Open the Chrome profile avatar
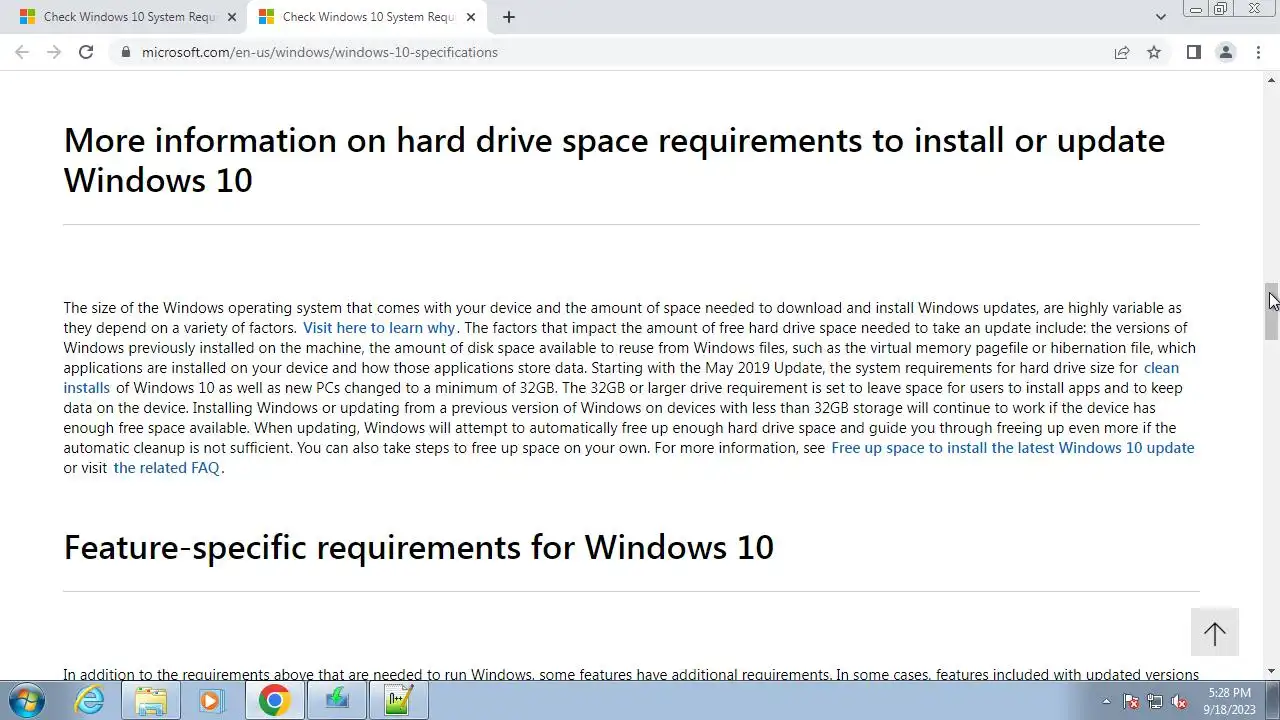The height and width of the screenshot is (720, 1280). pyautogui.click(x=1226, y=52)
